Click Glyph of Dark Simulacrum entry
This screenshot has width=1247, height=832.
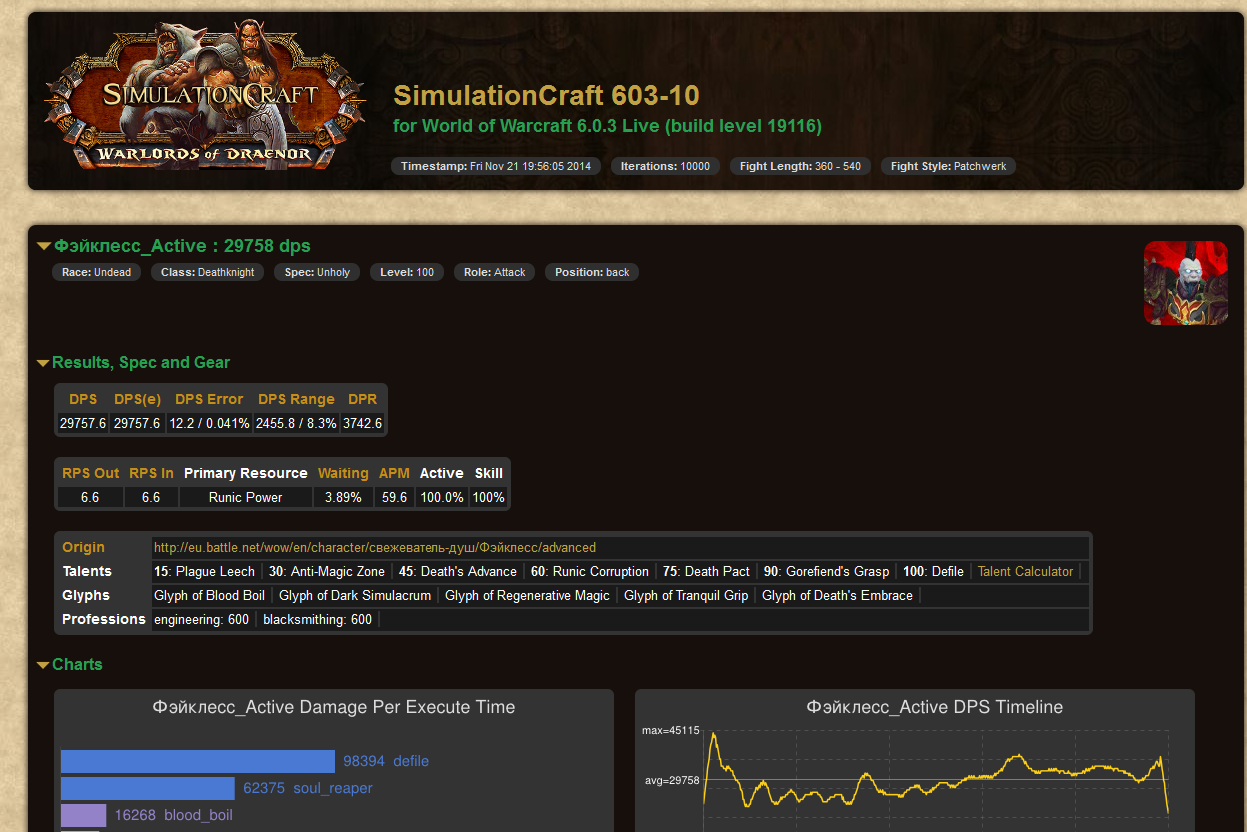click(x=355, y=596)
